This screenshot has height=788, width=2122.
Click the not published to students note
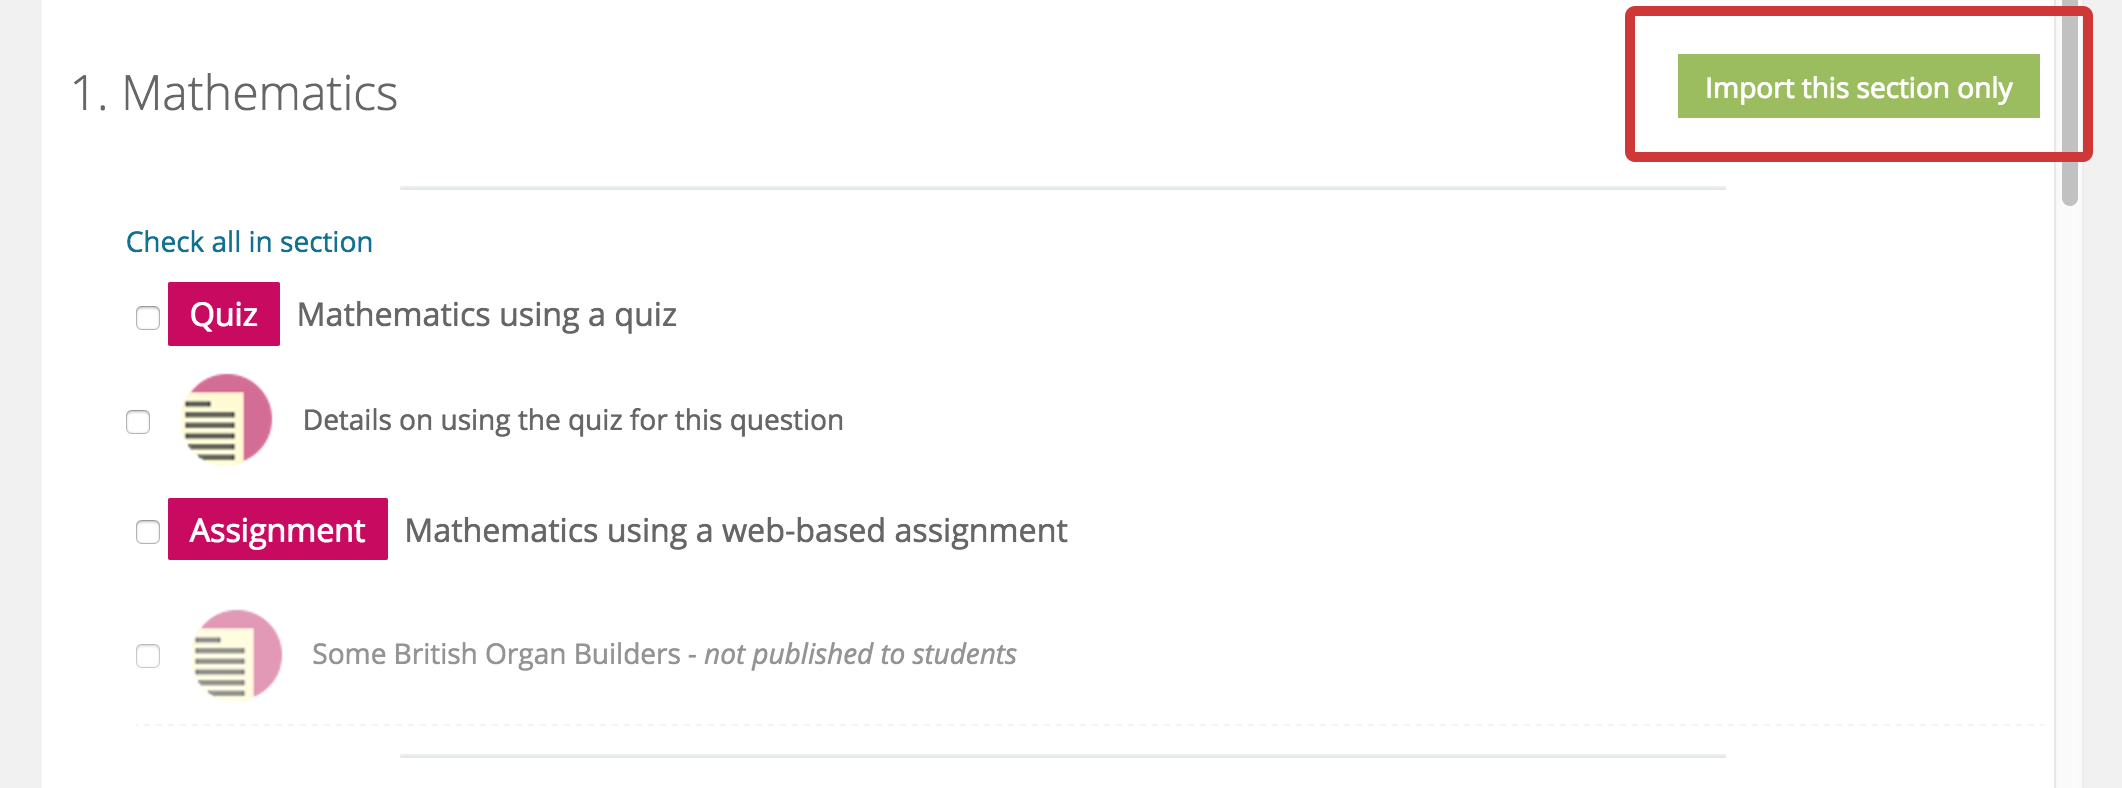point(860,654)
